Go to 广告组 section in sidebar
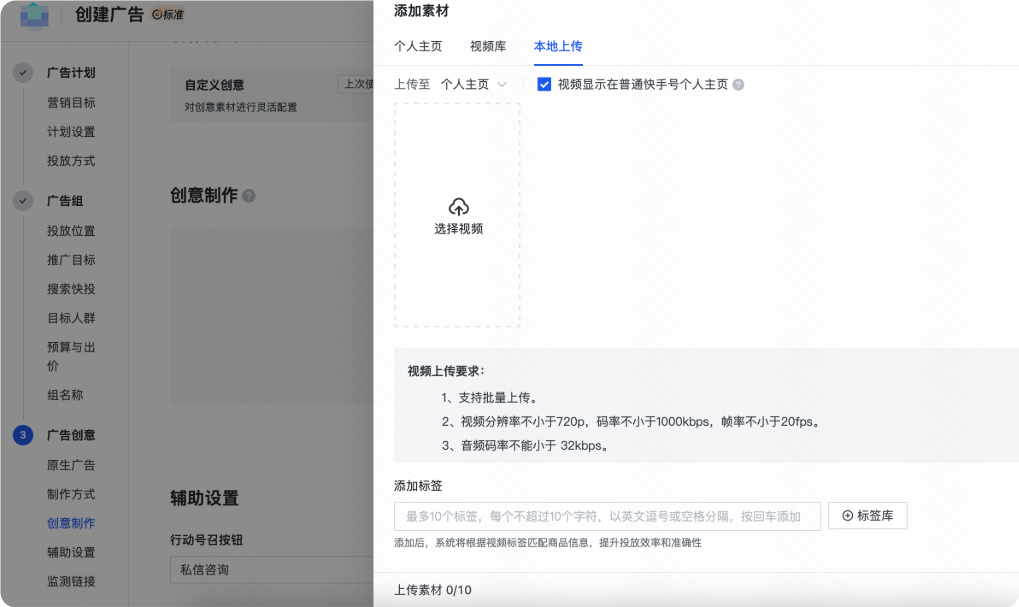Viewport: 1019px width, 607px height. [x=65, y=201]
